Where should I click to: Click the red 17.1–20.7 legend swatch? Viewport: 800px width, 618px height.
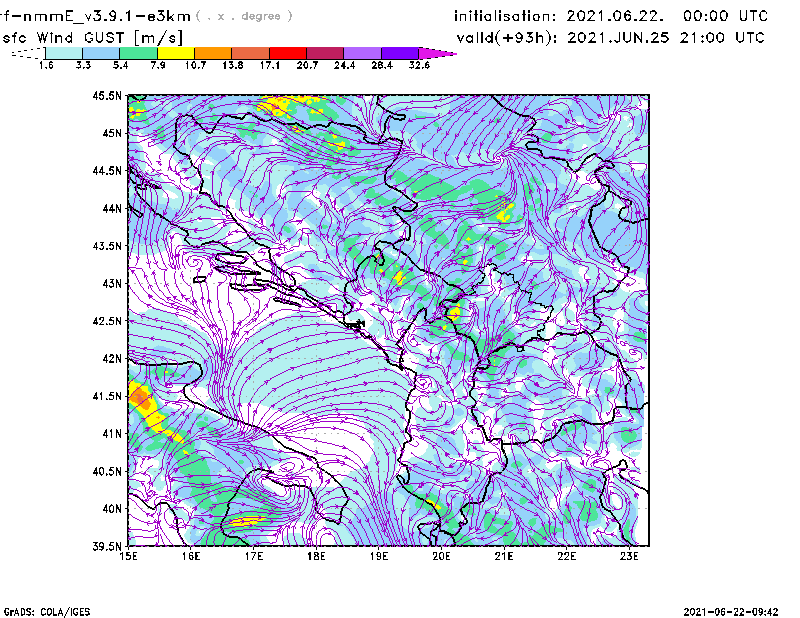(x=287, y=53)
